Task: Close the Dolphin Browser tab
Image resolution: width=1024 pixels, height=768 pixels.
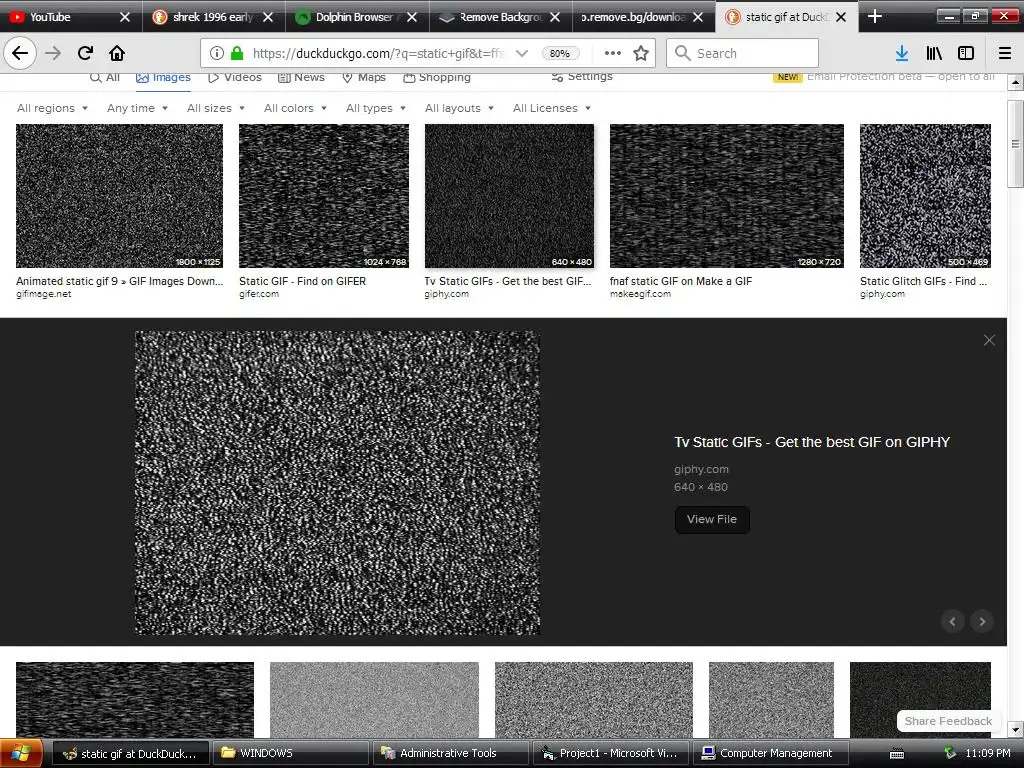Action: click(x=411, y=17)
